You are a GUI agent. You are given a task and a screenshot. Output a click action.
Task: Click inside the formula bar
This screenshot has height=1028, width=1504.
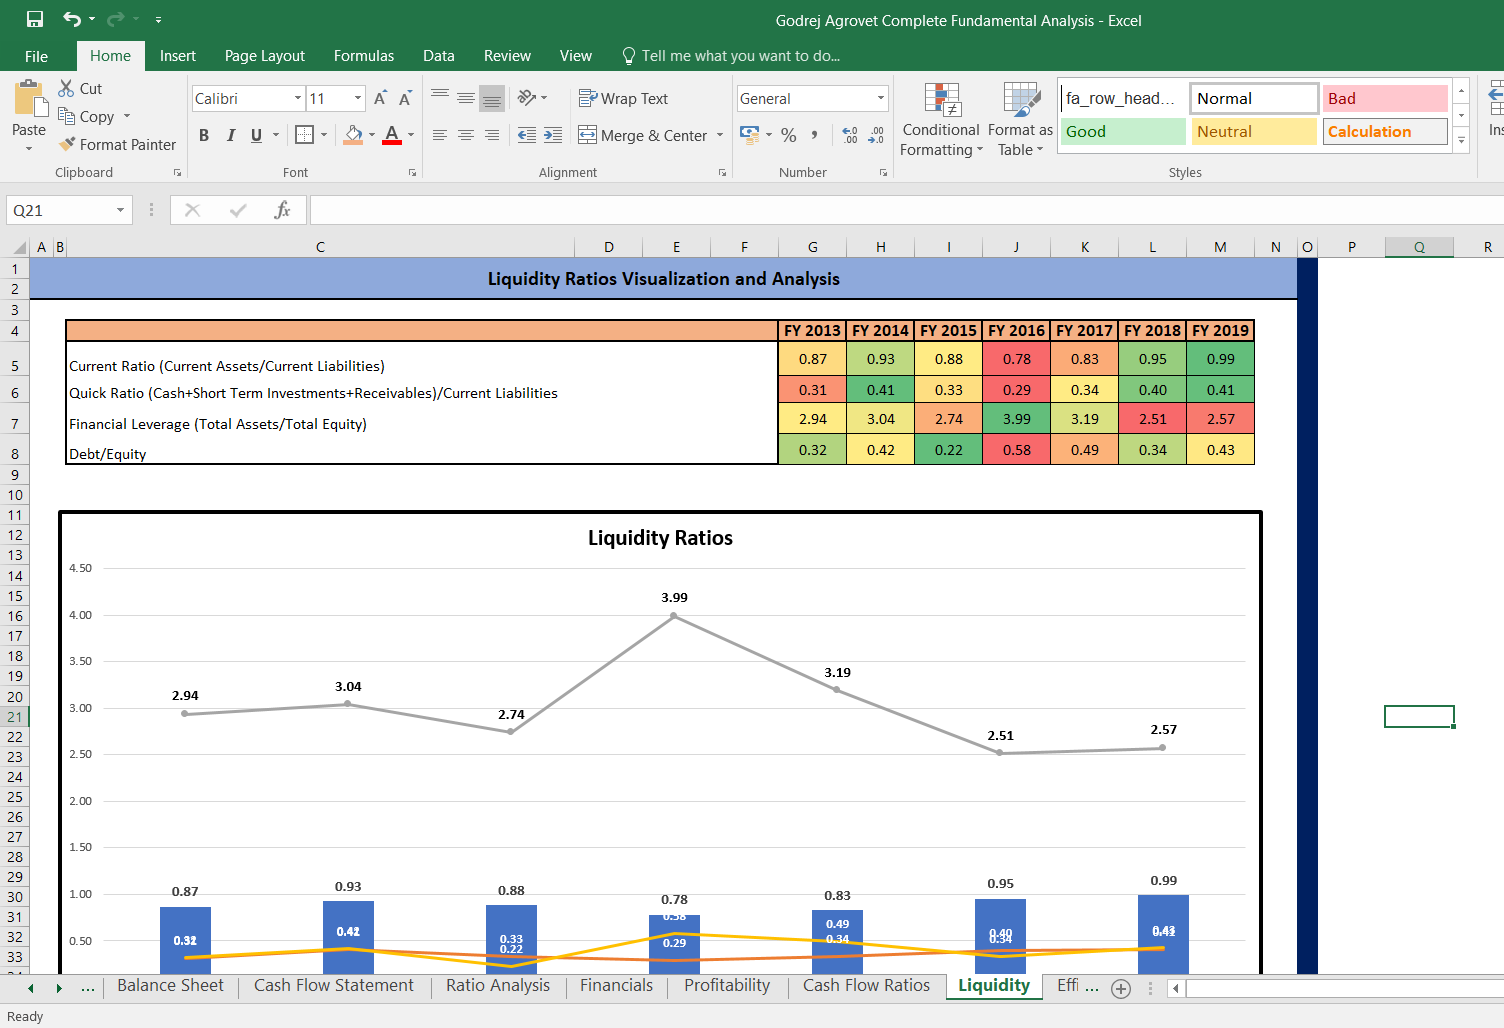click(906, 210)
